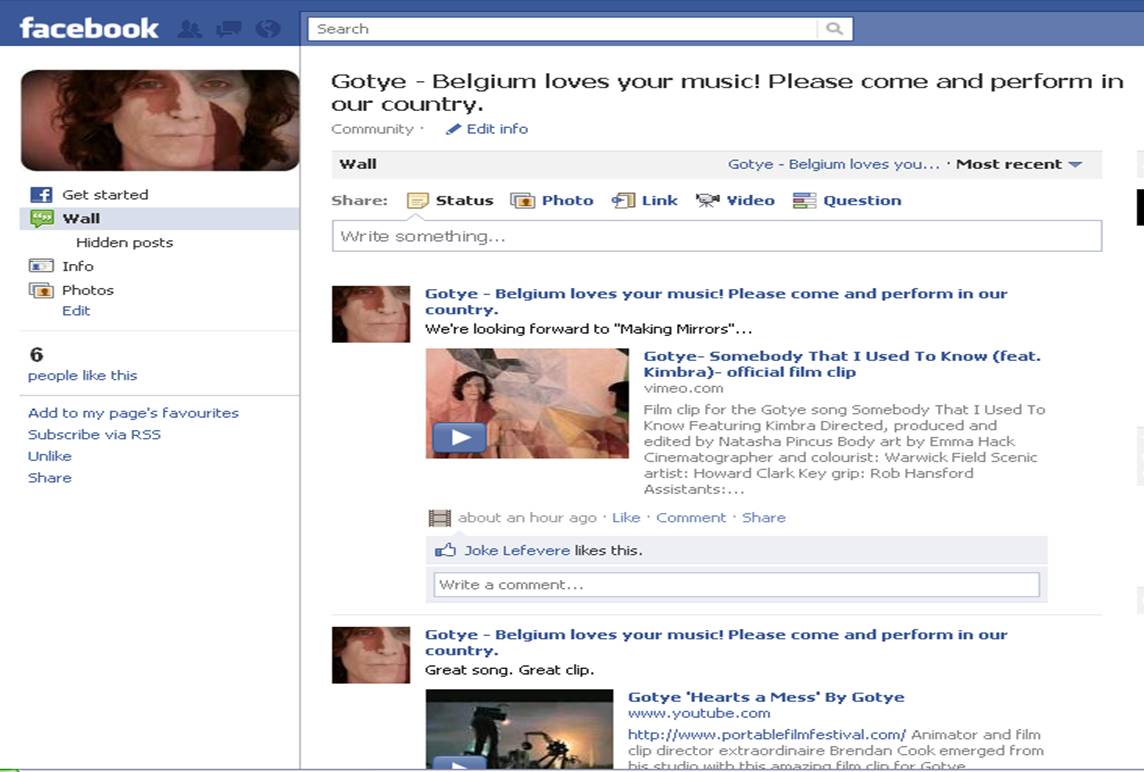1144x772 pixels.
Task: Open the friend requests icon in header
Action: pos(190,29)
